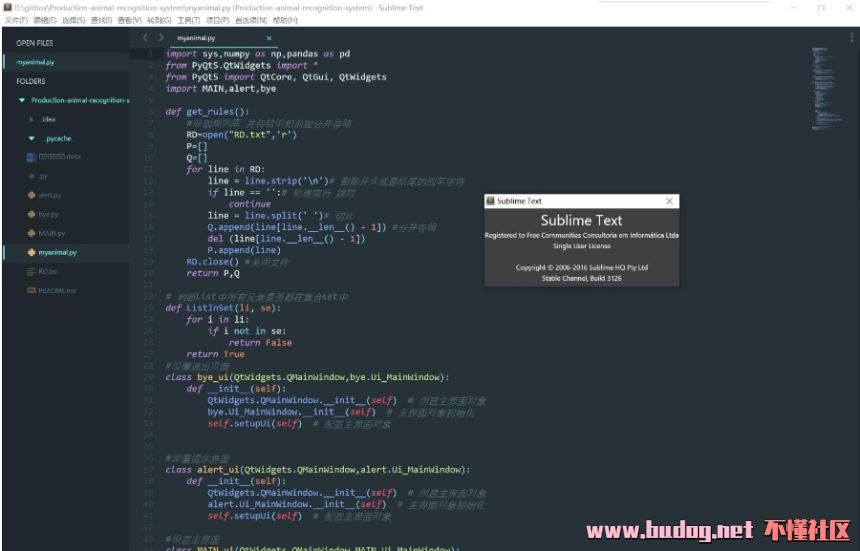Image resolution: width=860 pixels, height=551 pixels.
Task: Click line number 1 in the gutter
Action: tap(151, 54)
